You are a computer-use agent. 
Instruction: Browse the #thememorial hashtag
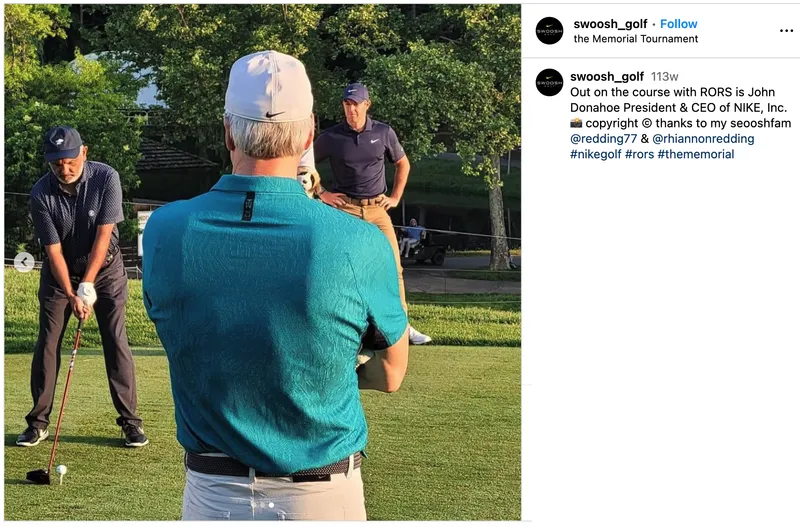tap(695, 154)
